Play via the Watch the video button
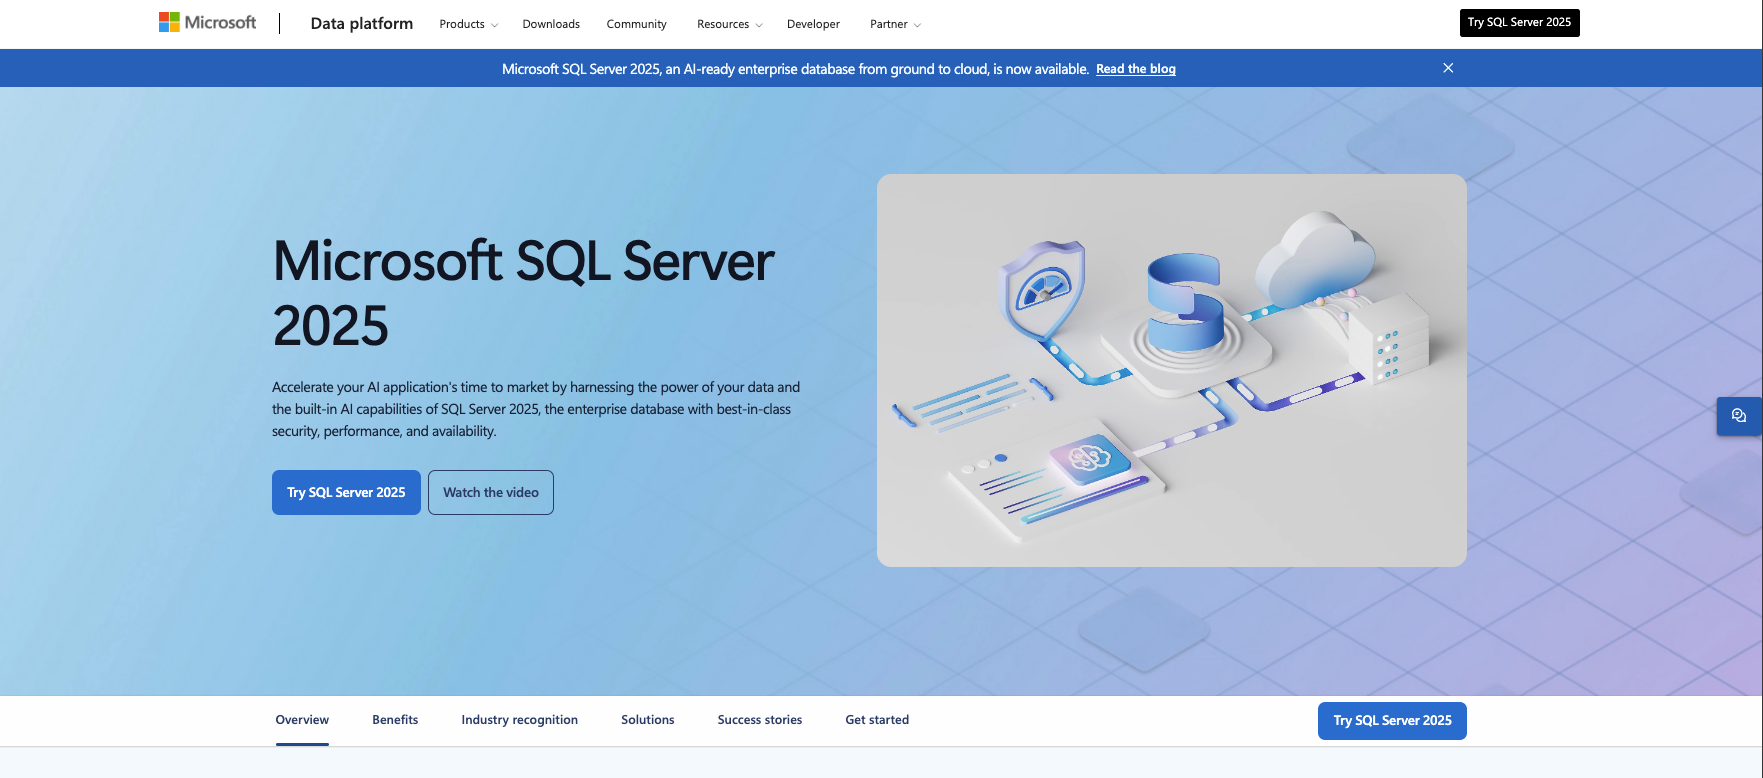 point(491,493)
